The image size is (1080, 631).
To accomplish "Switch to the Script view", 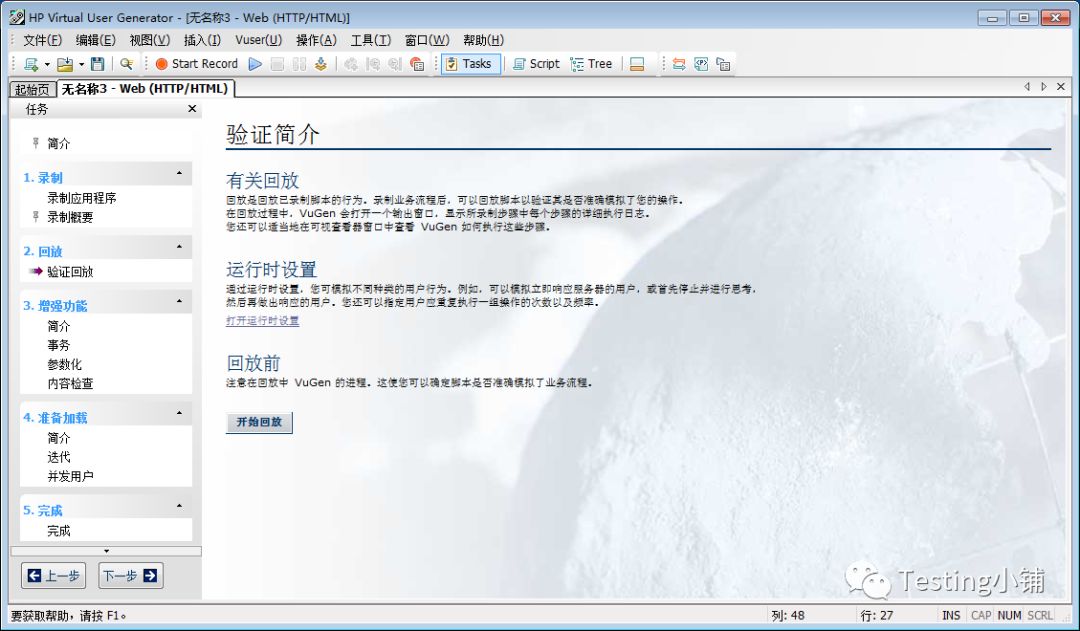I will tap(536, 64).
